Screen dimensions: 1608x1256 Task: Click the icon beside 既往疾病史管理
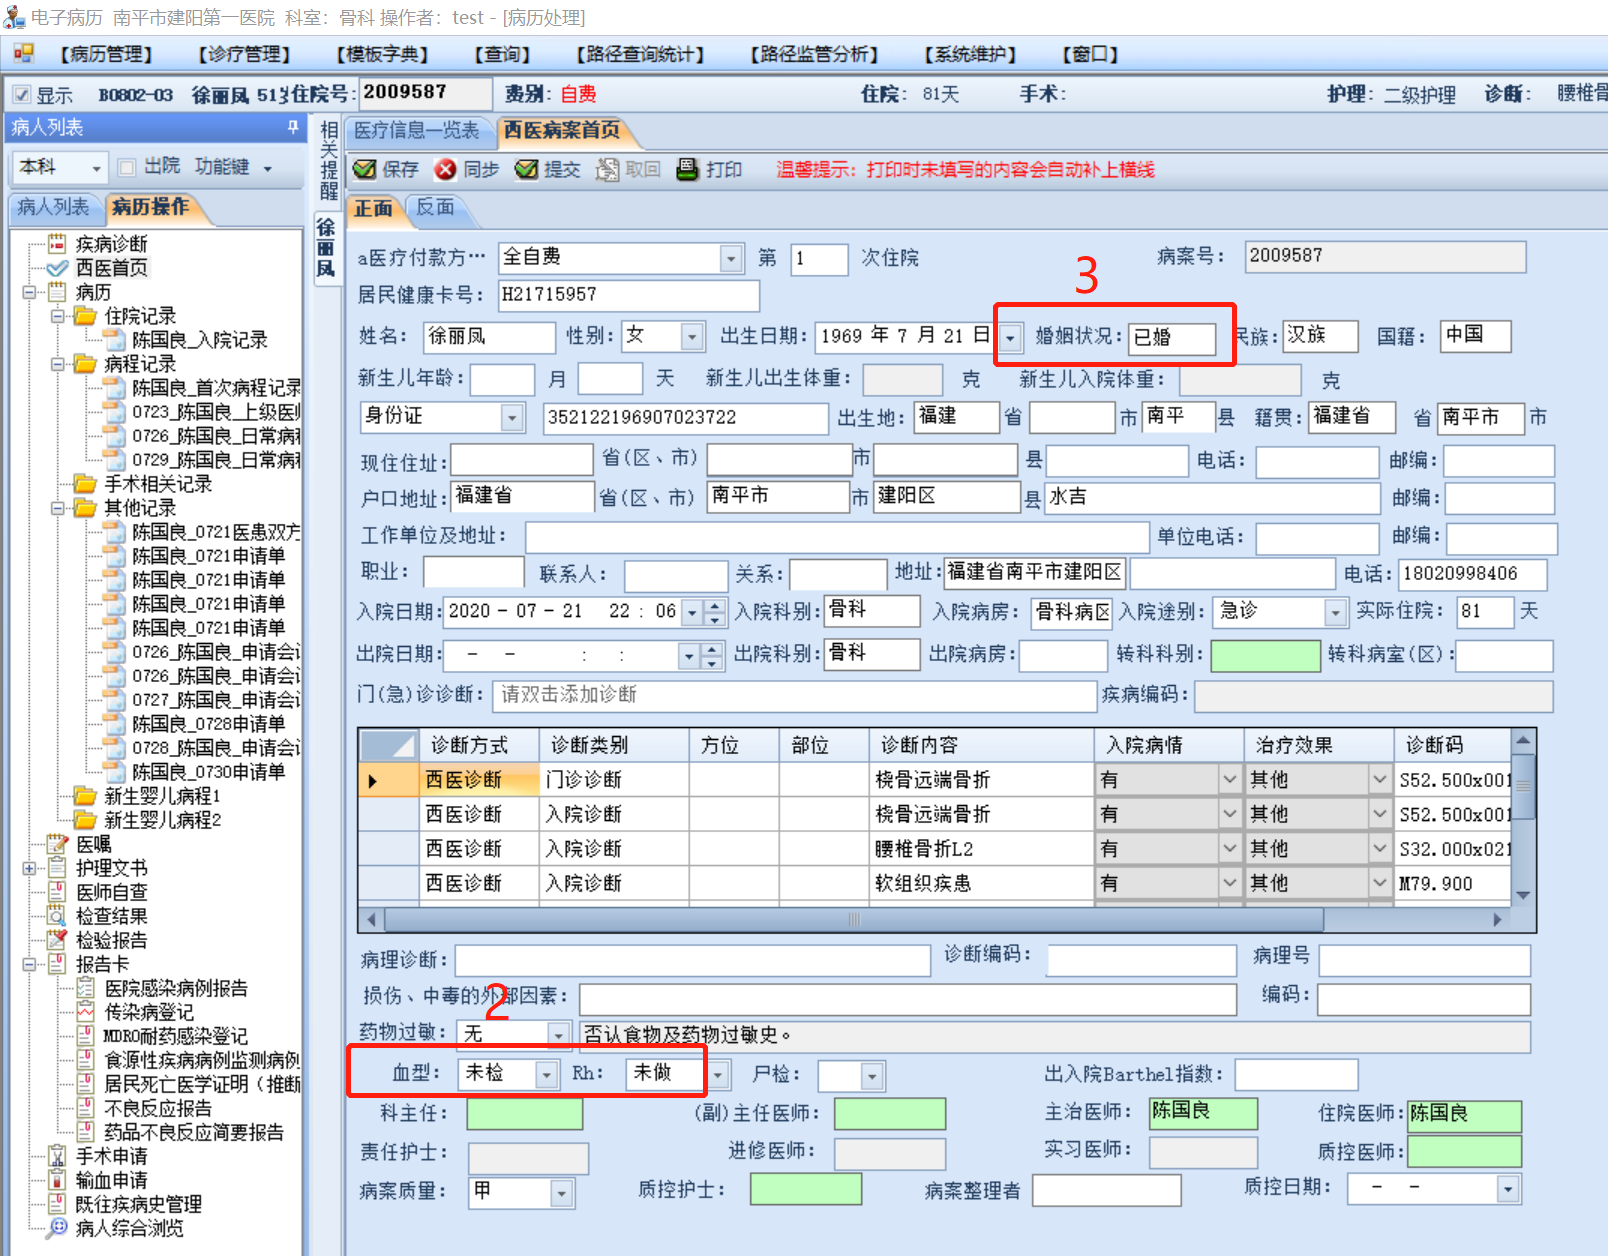[x=57, y=1204]
